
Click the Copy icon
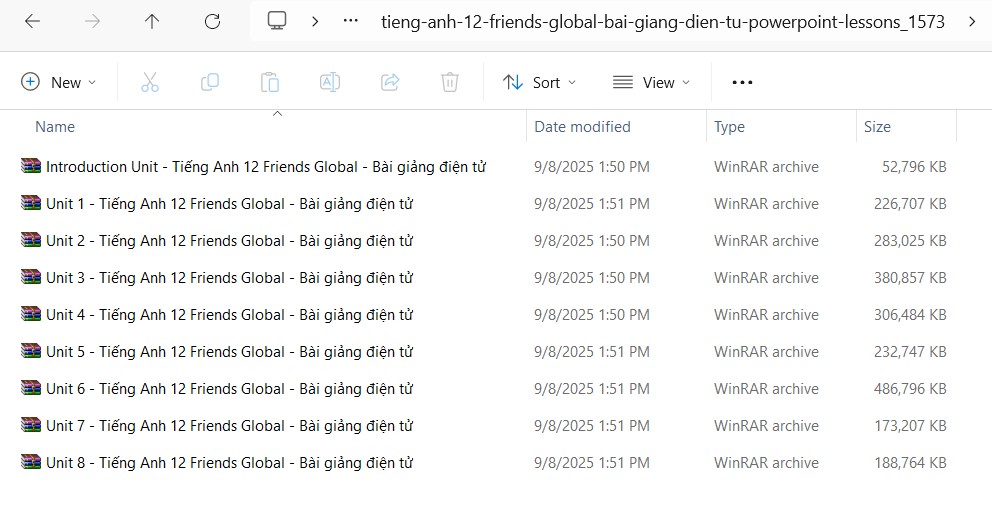[209, 82]
